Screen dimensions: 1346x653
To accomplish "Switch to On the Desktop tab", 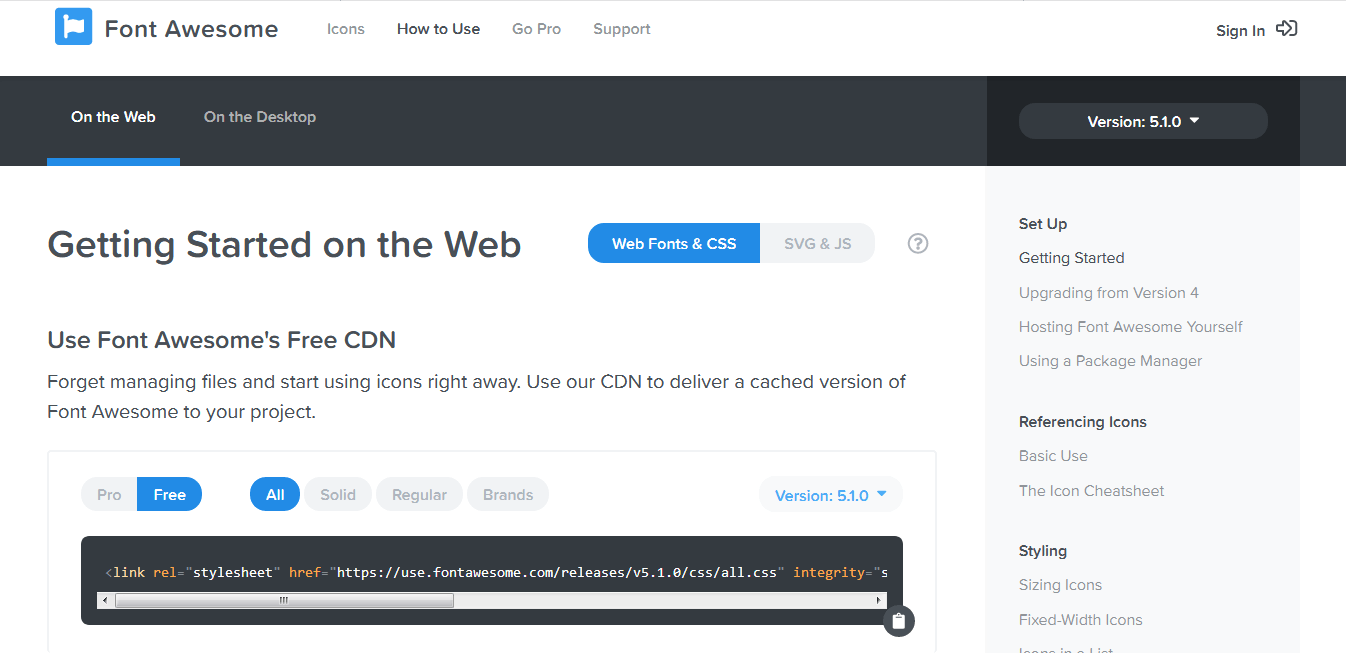I will (x=260, y=117).
